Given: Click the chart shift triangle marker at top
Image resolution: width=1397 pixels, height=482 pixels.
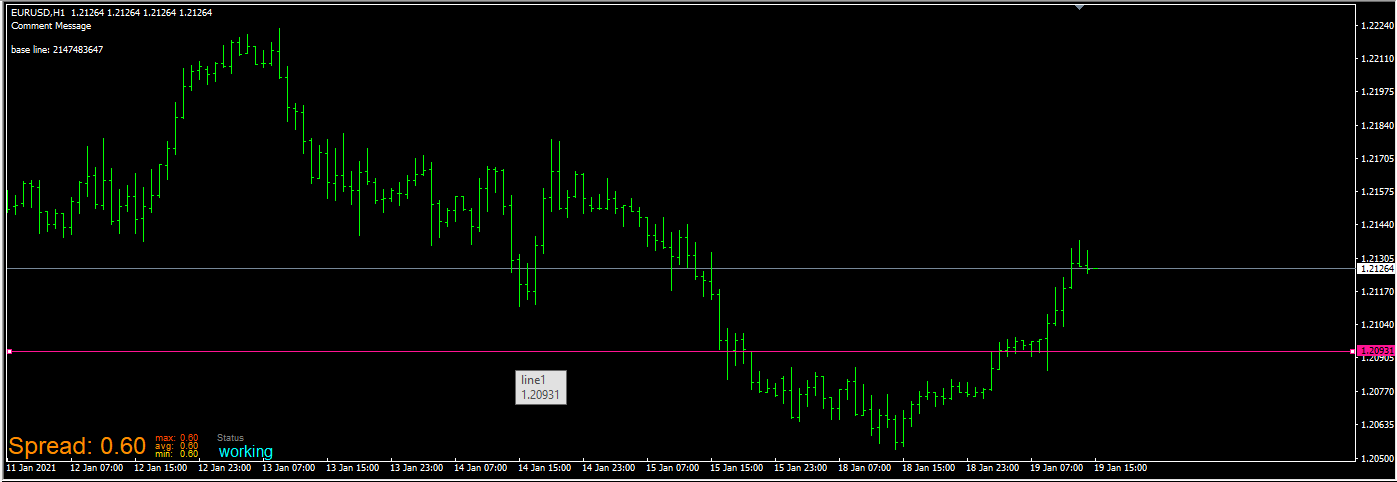Looking at the screenshot, I should tap(1079, 7).
